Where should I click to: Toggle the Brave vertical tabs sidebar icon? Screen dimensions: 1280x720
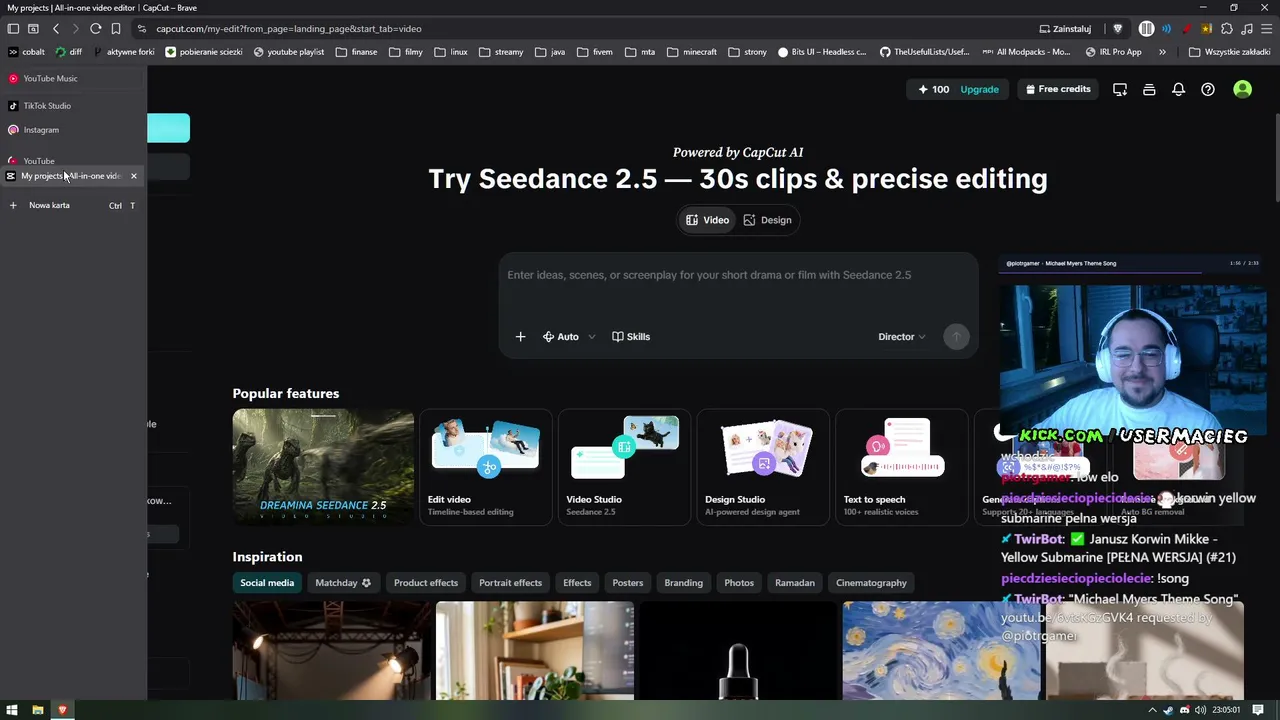(13, 29)
